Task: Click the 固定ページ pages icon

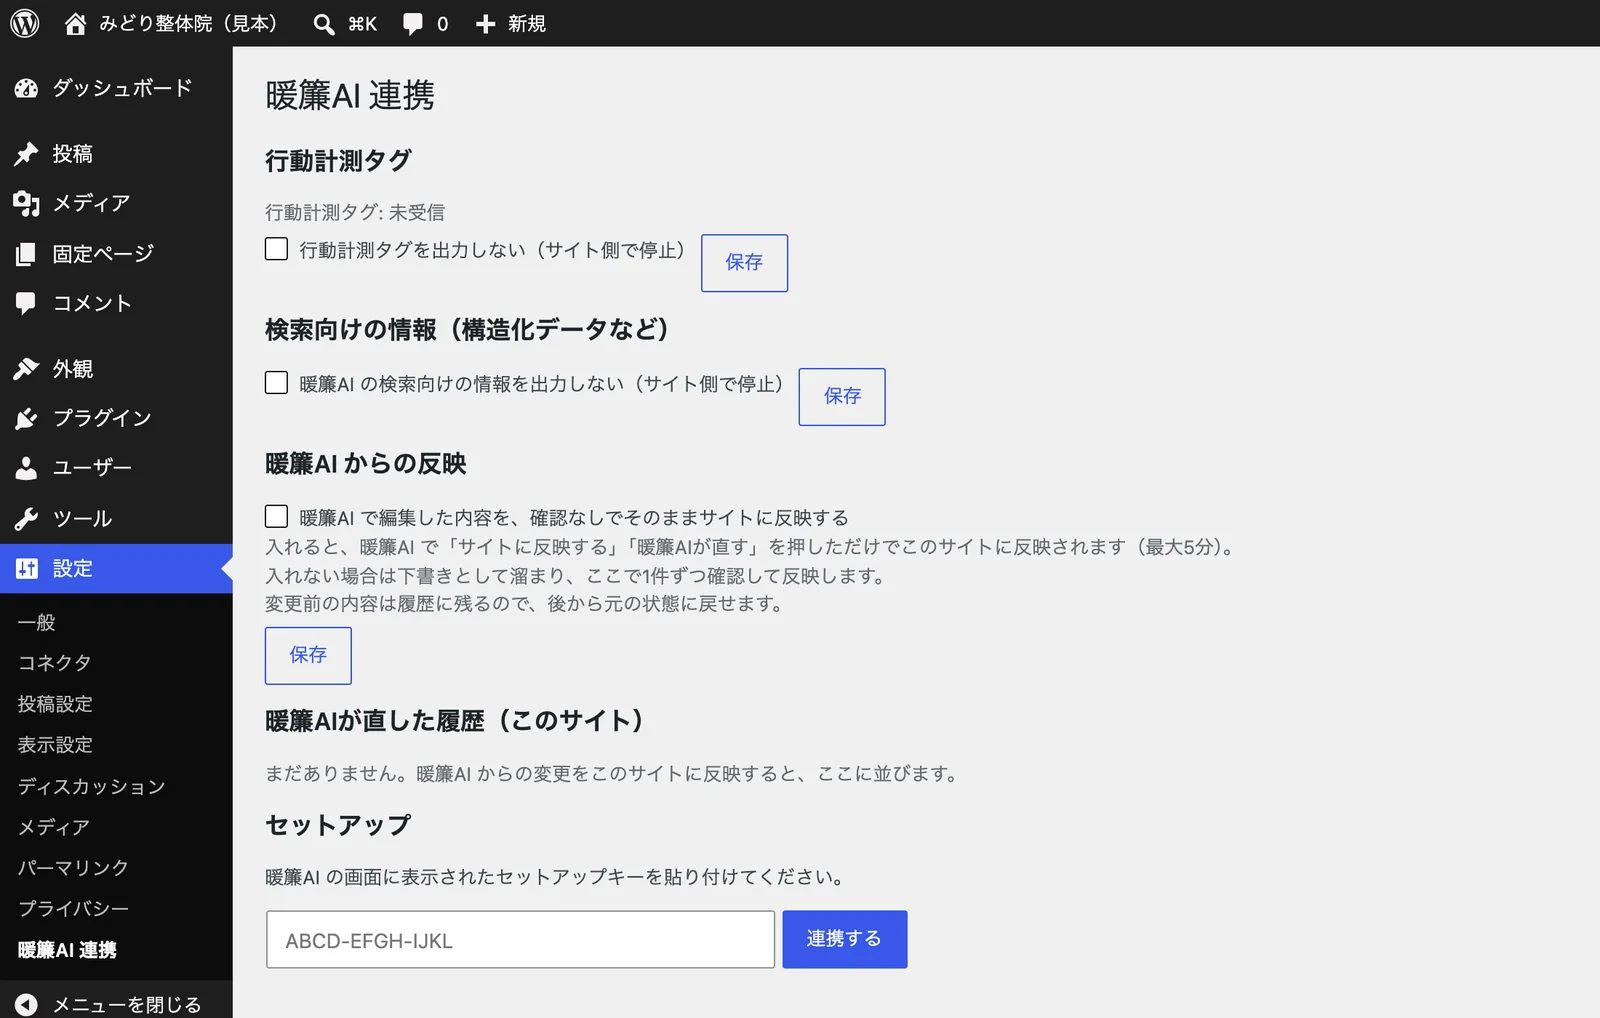Action: (x=26, y=254)
